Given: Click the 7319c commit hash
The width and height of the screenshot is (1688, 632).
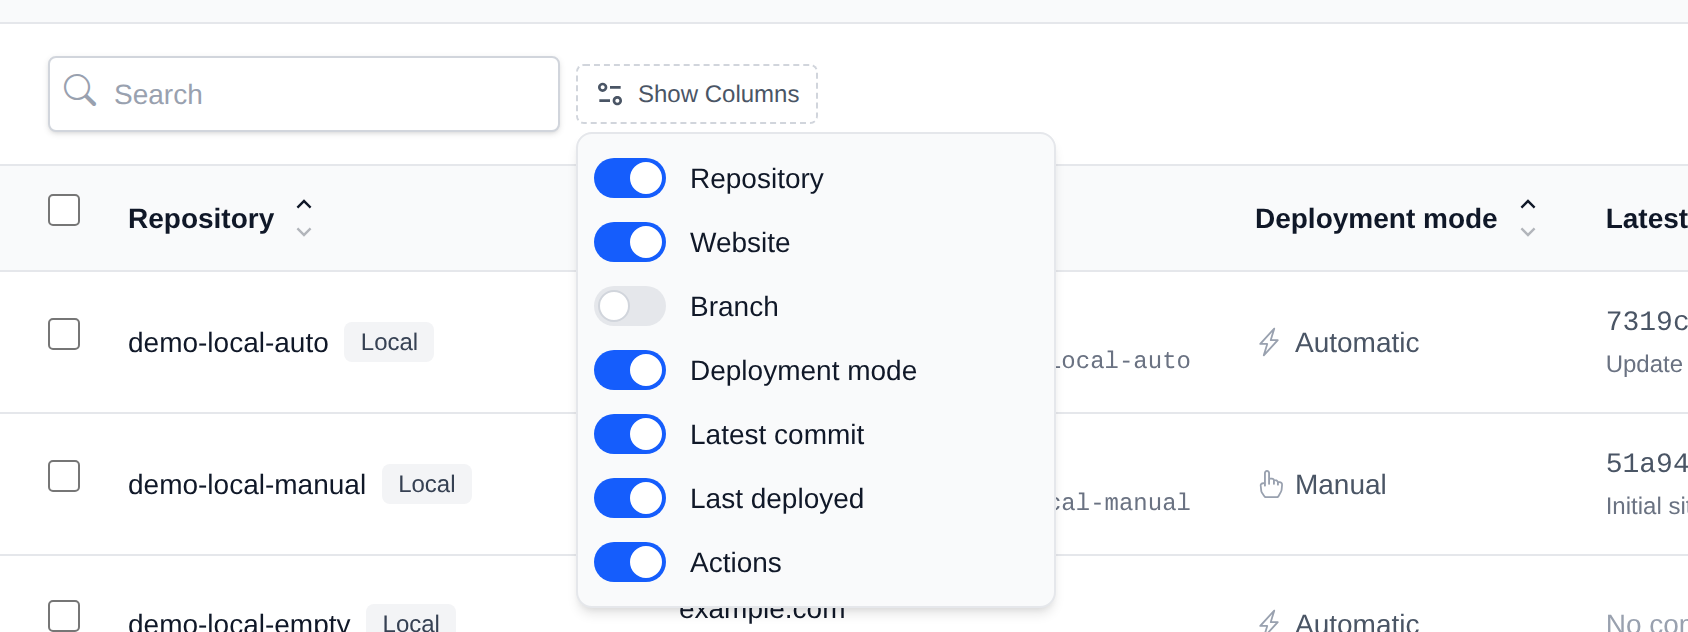Looking at the screenshot, I should pos(1646,321).
